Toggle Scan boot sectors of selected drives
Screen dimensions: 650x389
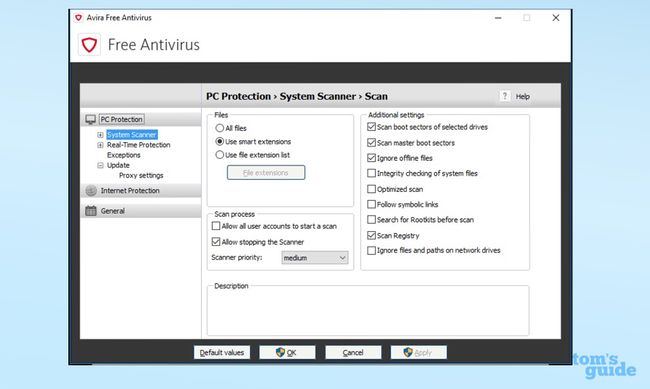click(x=371, y=127)
